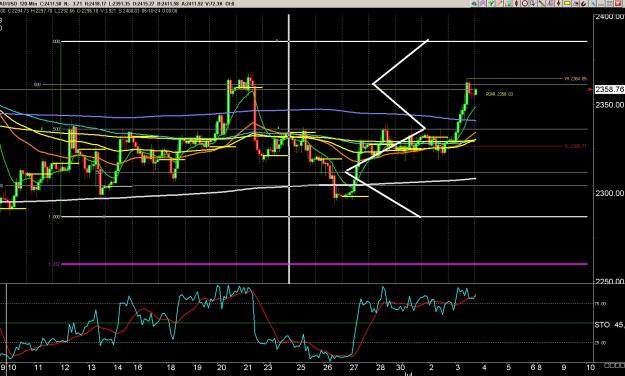Click the top white horizontal Fibonacci line
This screenshot has height=376, width=625.
(x=324, y=41)
